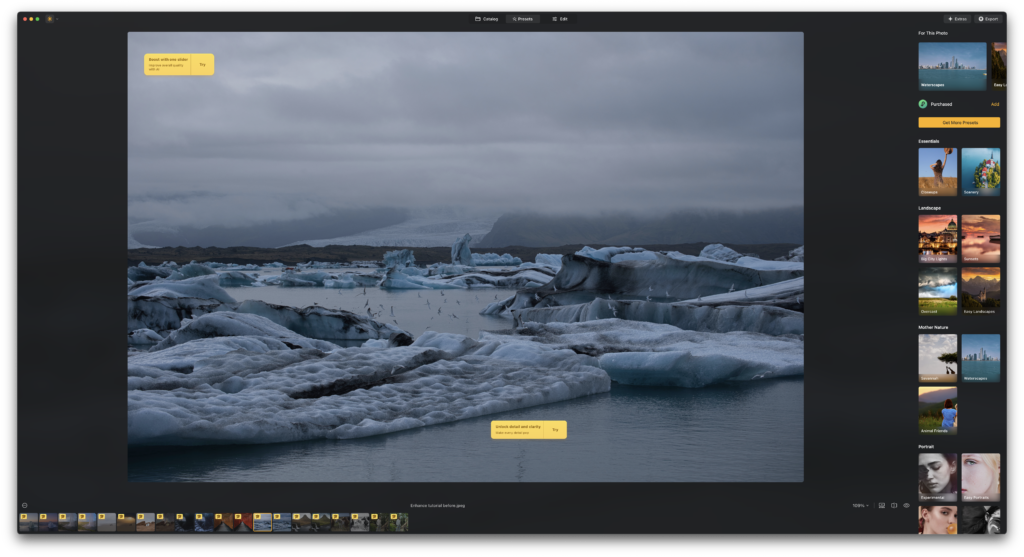Screen dimensions: 1024x557
Task: Open the Edit tab
Action: pos(560,19)
